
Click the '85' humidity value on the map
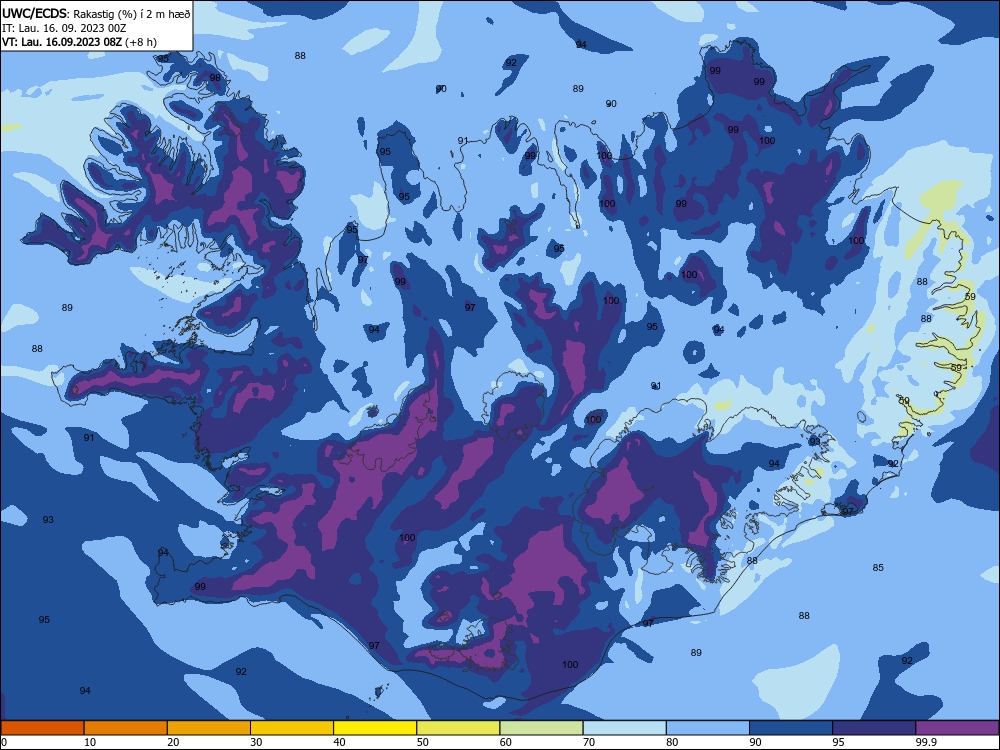tap(878, 568)
